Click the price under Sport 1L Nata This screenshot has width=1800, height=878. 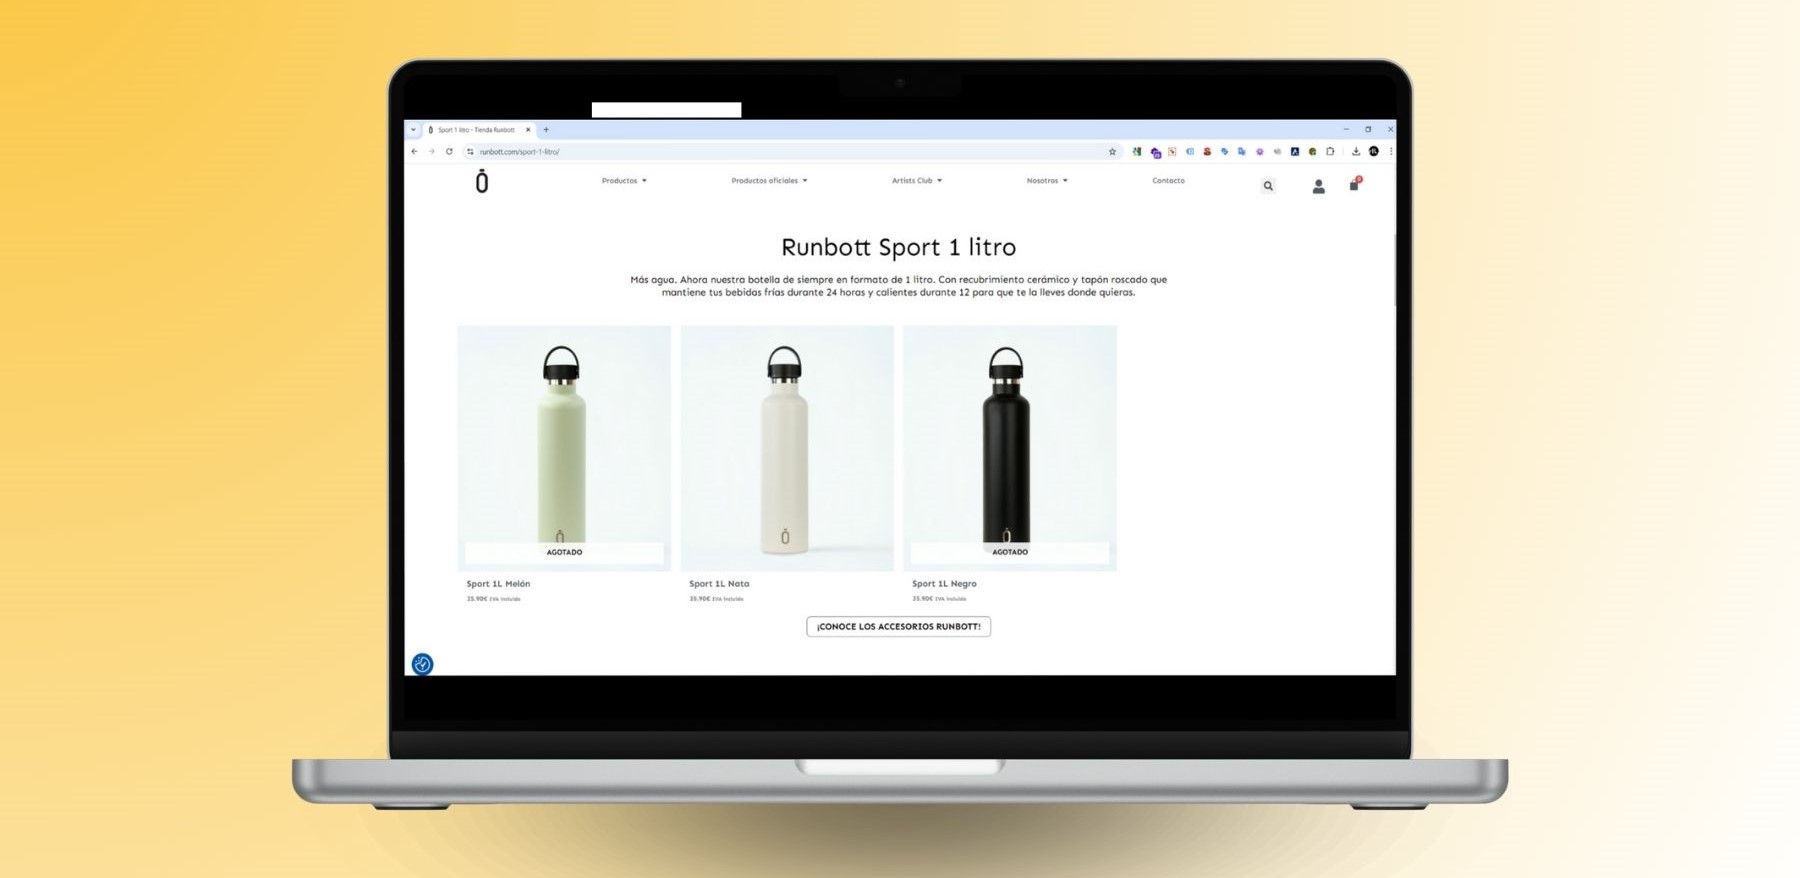(x=716, y=599)
